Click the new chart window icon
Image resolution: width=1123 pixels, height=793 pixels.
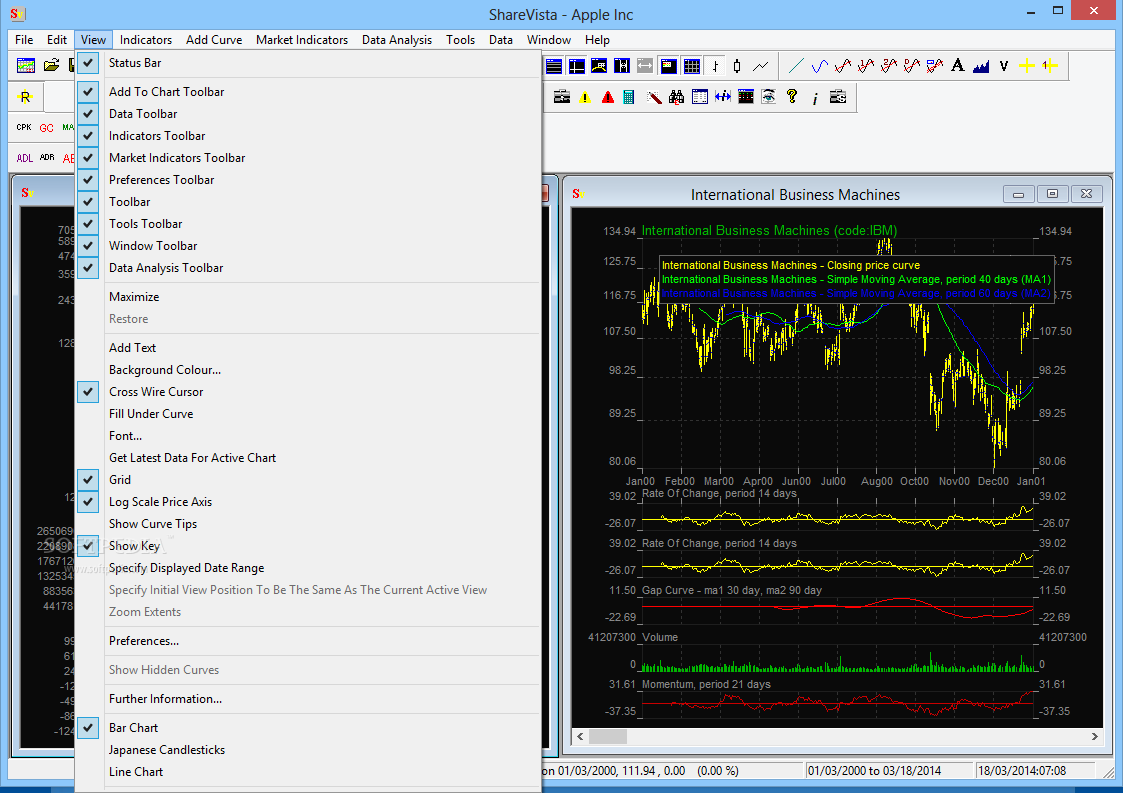point(26,66)
